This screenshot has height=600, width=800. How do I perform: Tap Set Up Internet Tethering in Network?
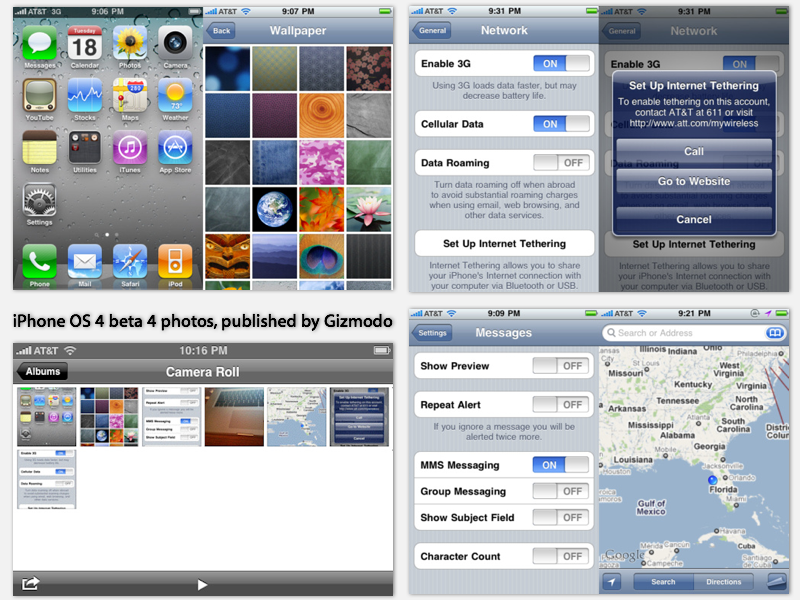[504, 244]
